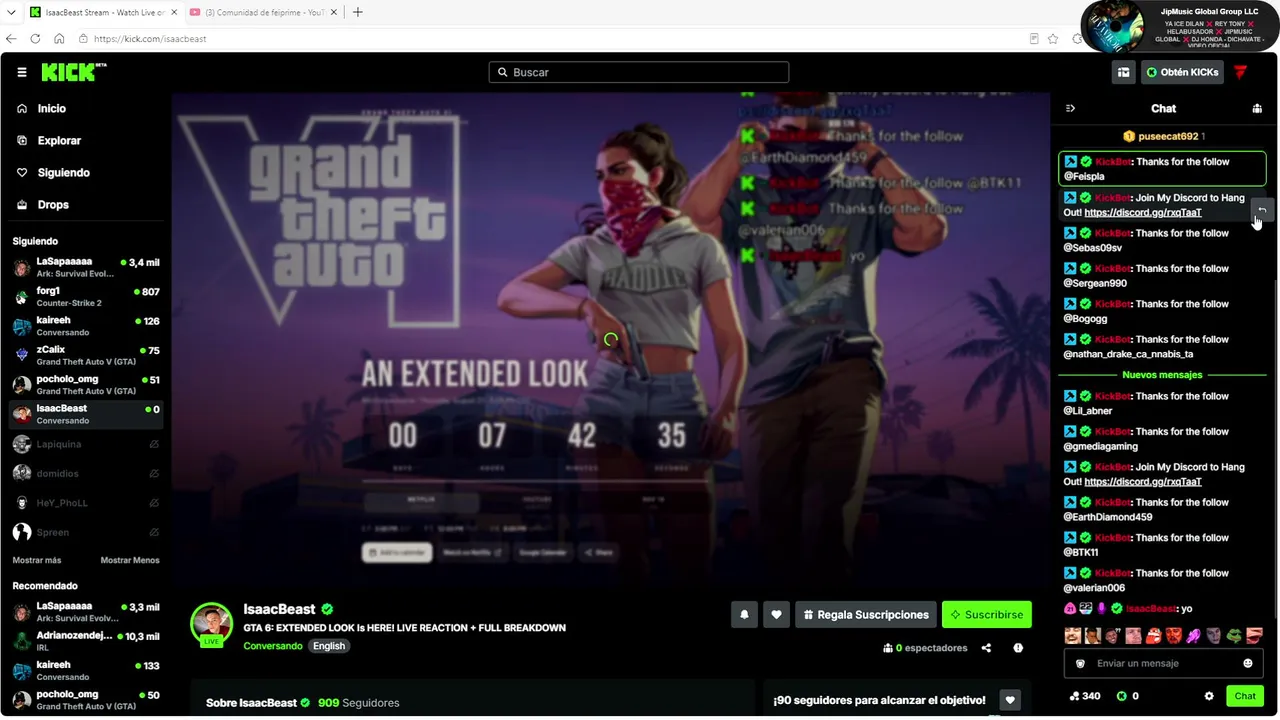
Task: Open offline channel domidios
Action: point(86,473)
